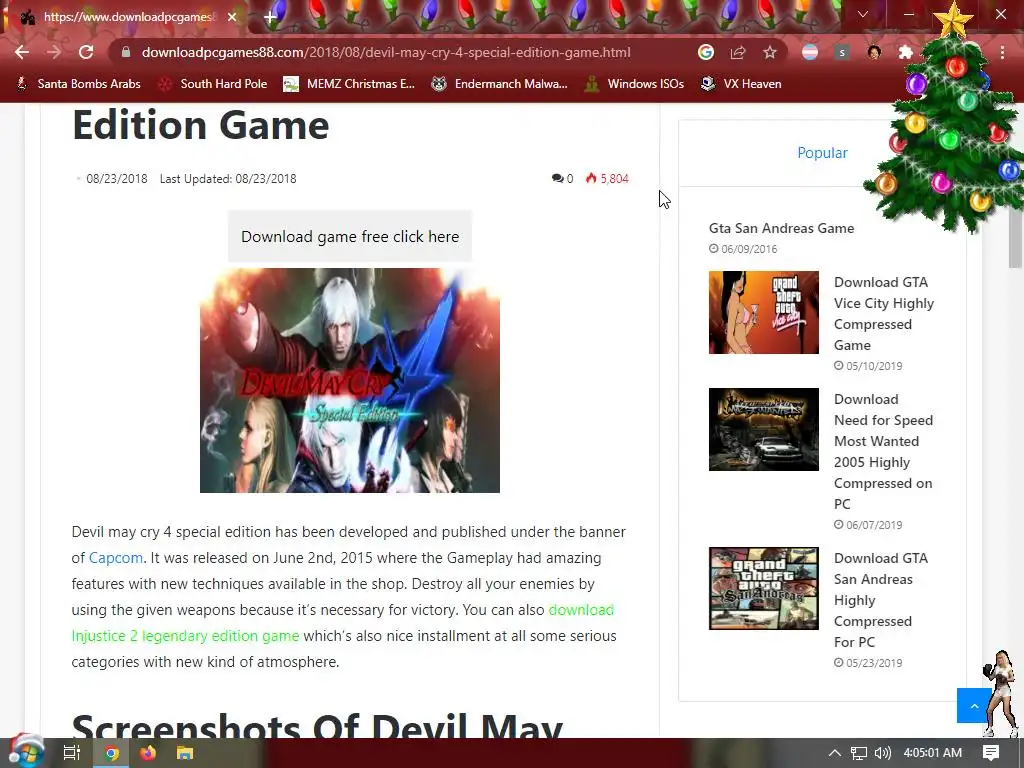Open a new browser tab
The image size is (1024, 768).
[x=270, y=17]
